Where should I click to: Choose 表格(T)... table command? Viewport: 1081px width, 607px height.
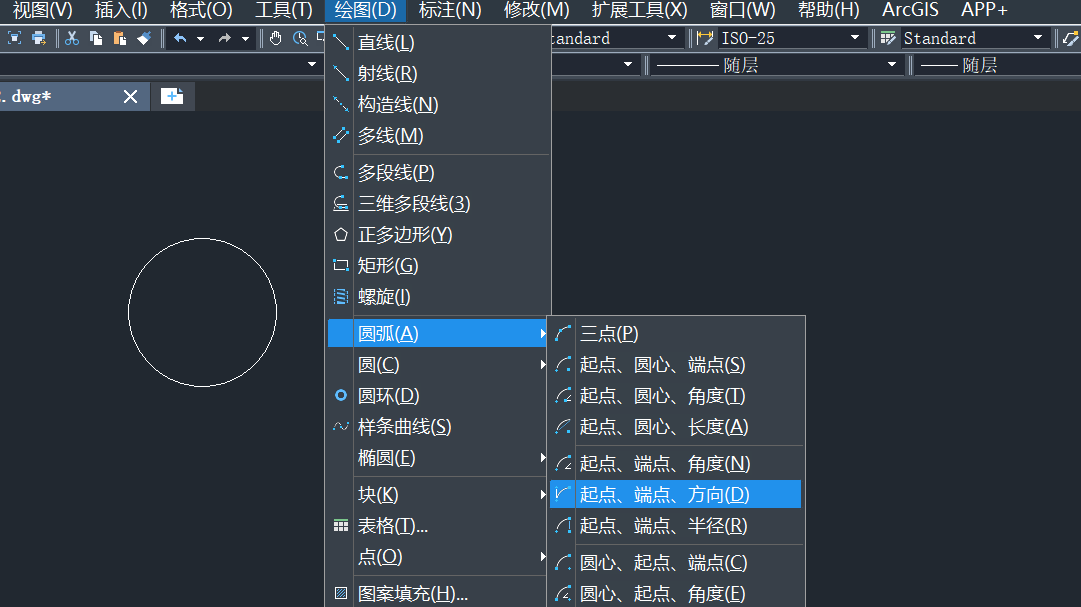click(x=438, y=526)
